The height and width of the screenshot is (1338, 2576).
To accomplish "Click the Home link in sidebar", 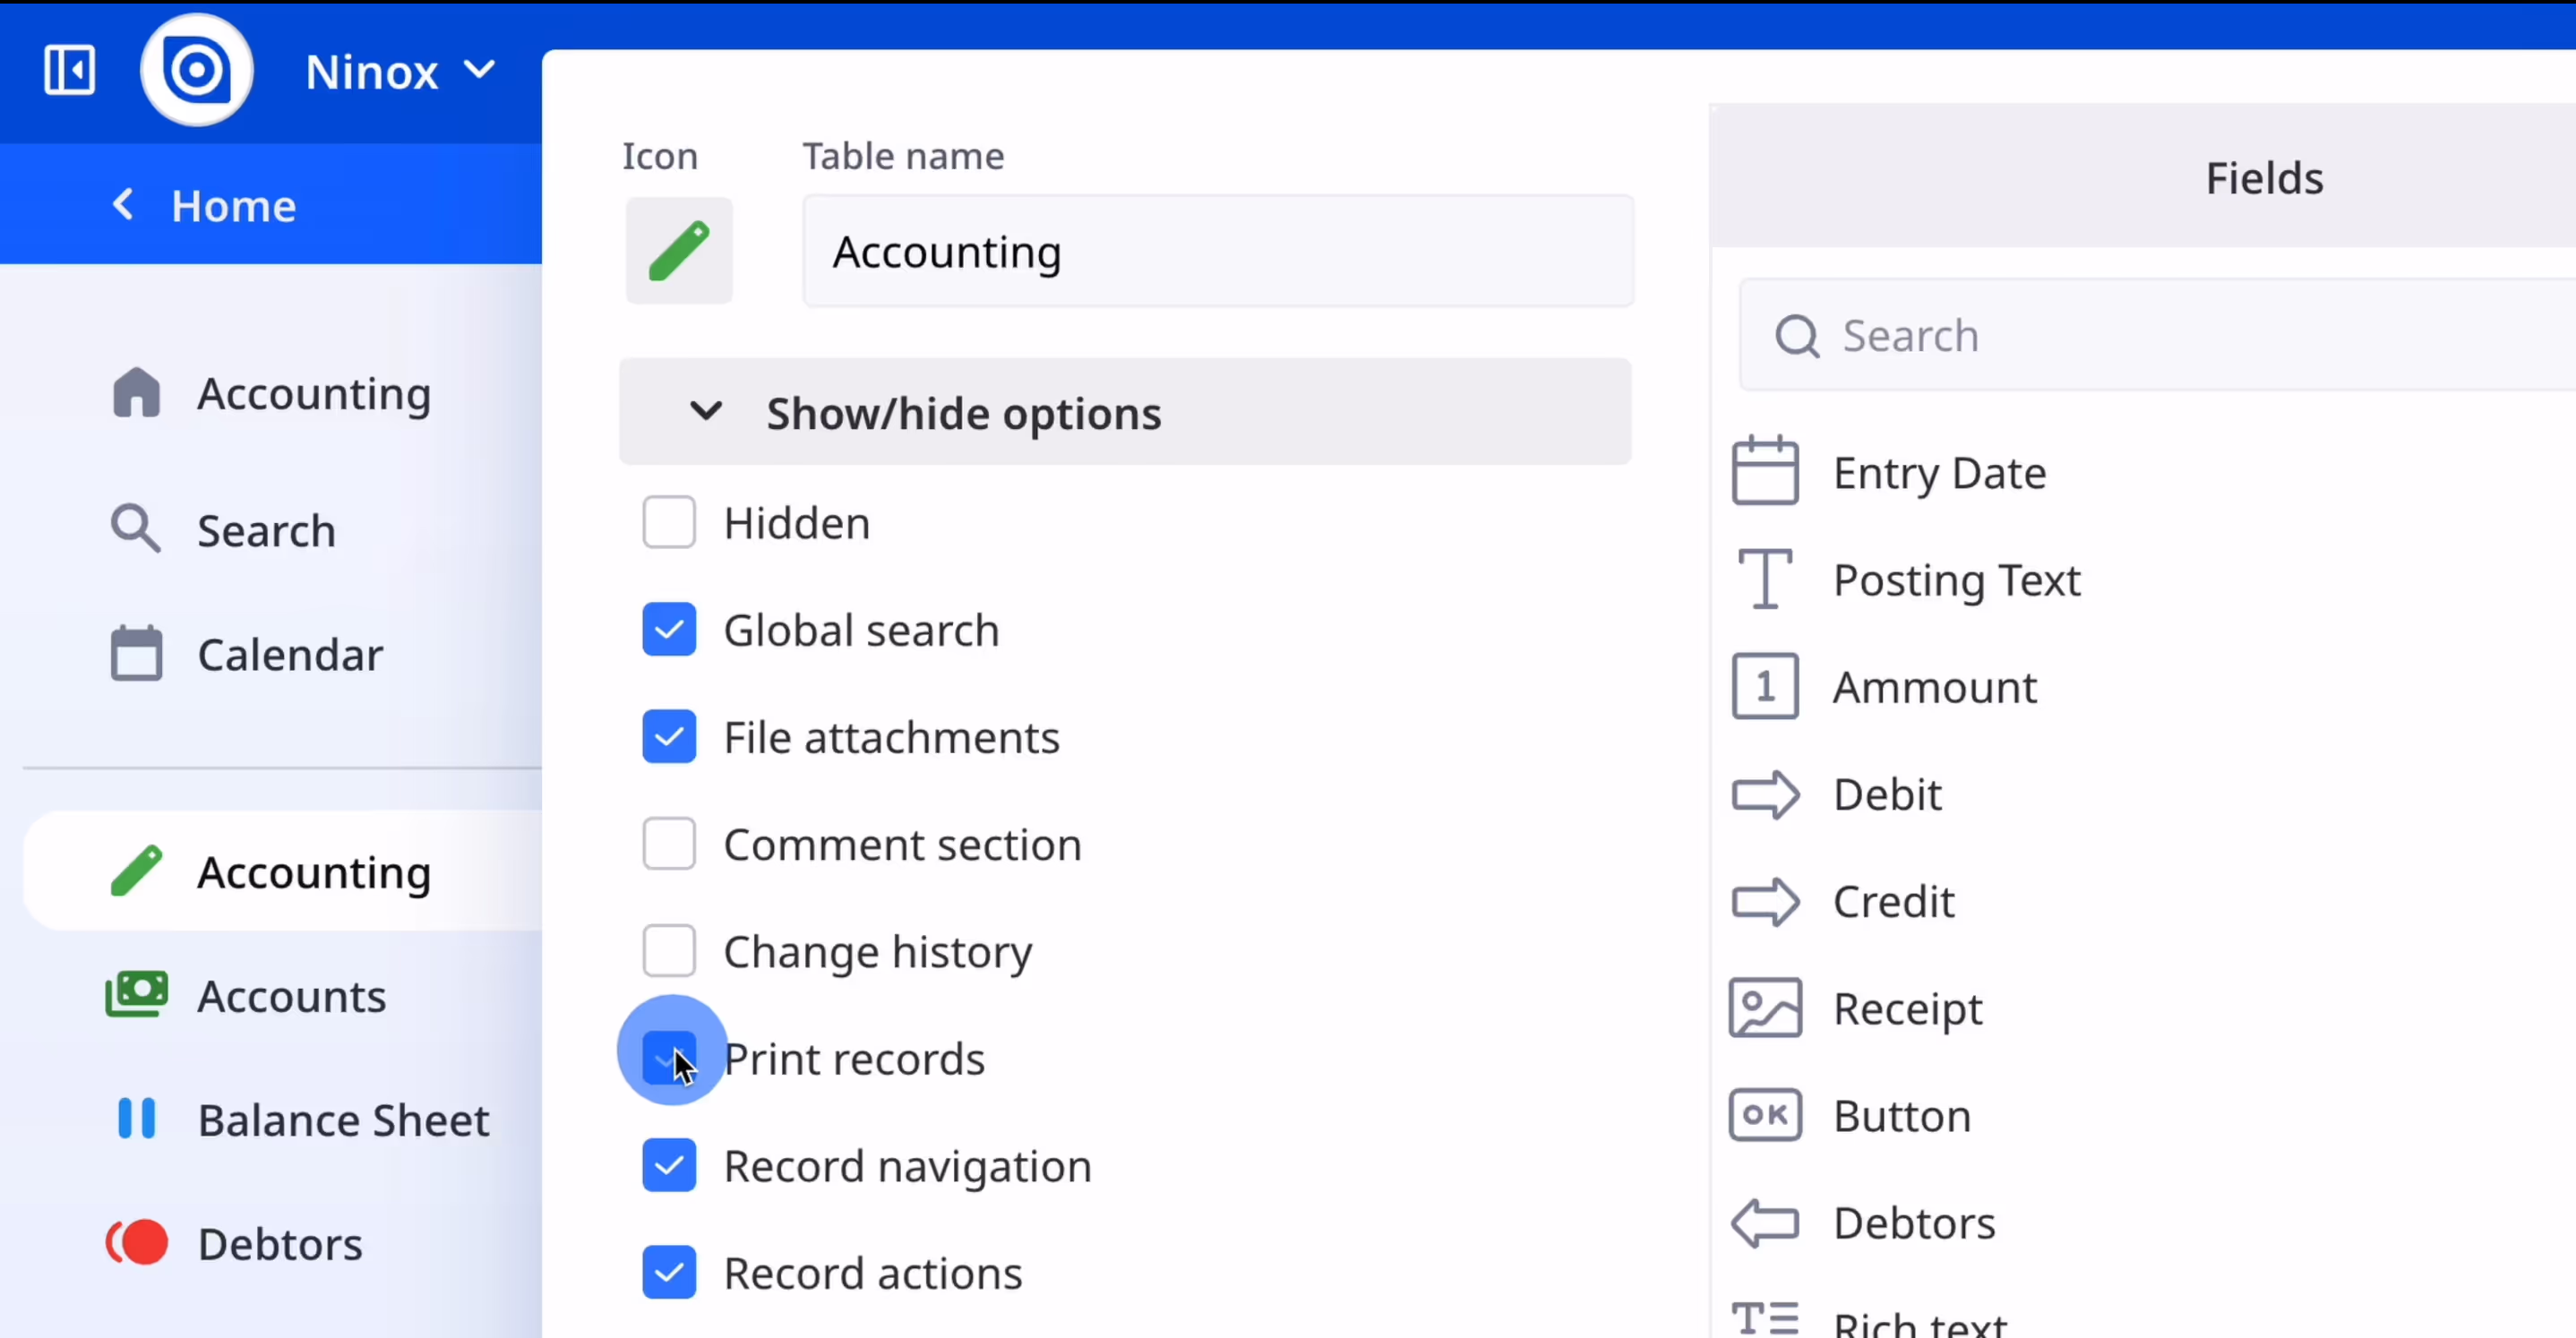I will coord(233,206).
